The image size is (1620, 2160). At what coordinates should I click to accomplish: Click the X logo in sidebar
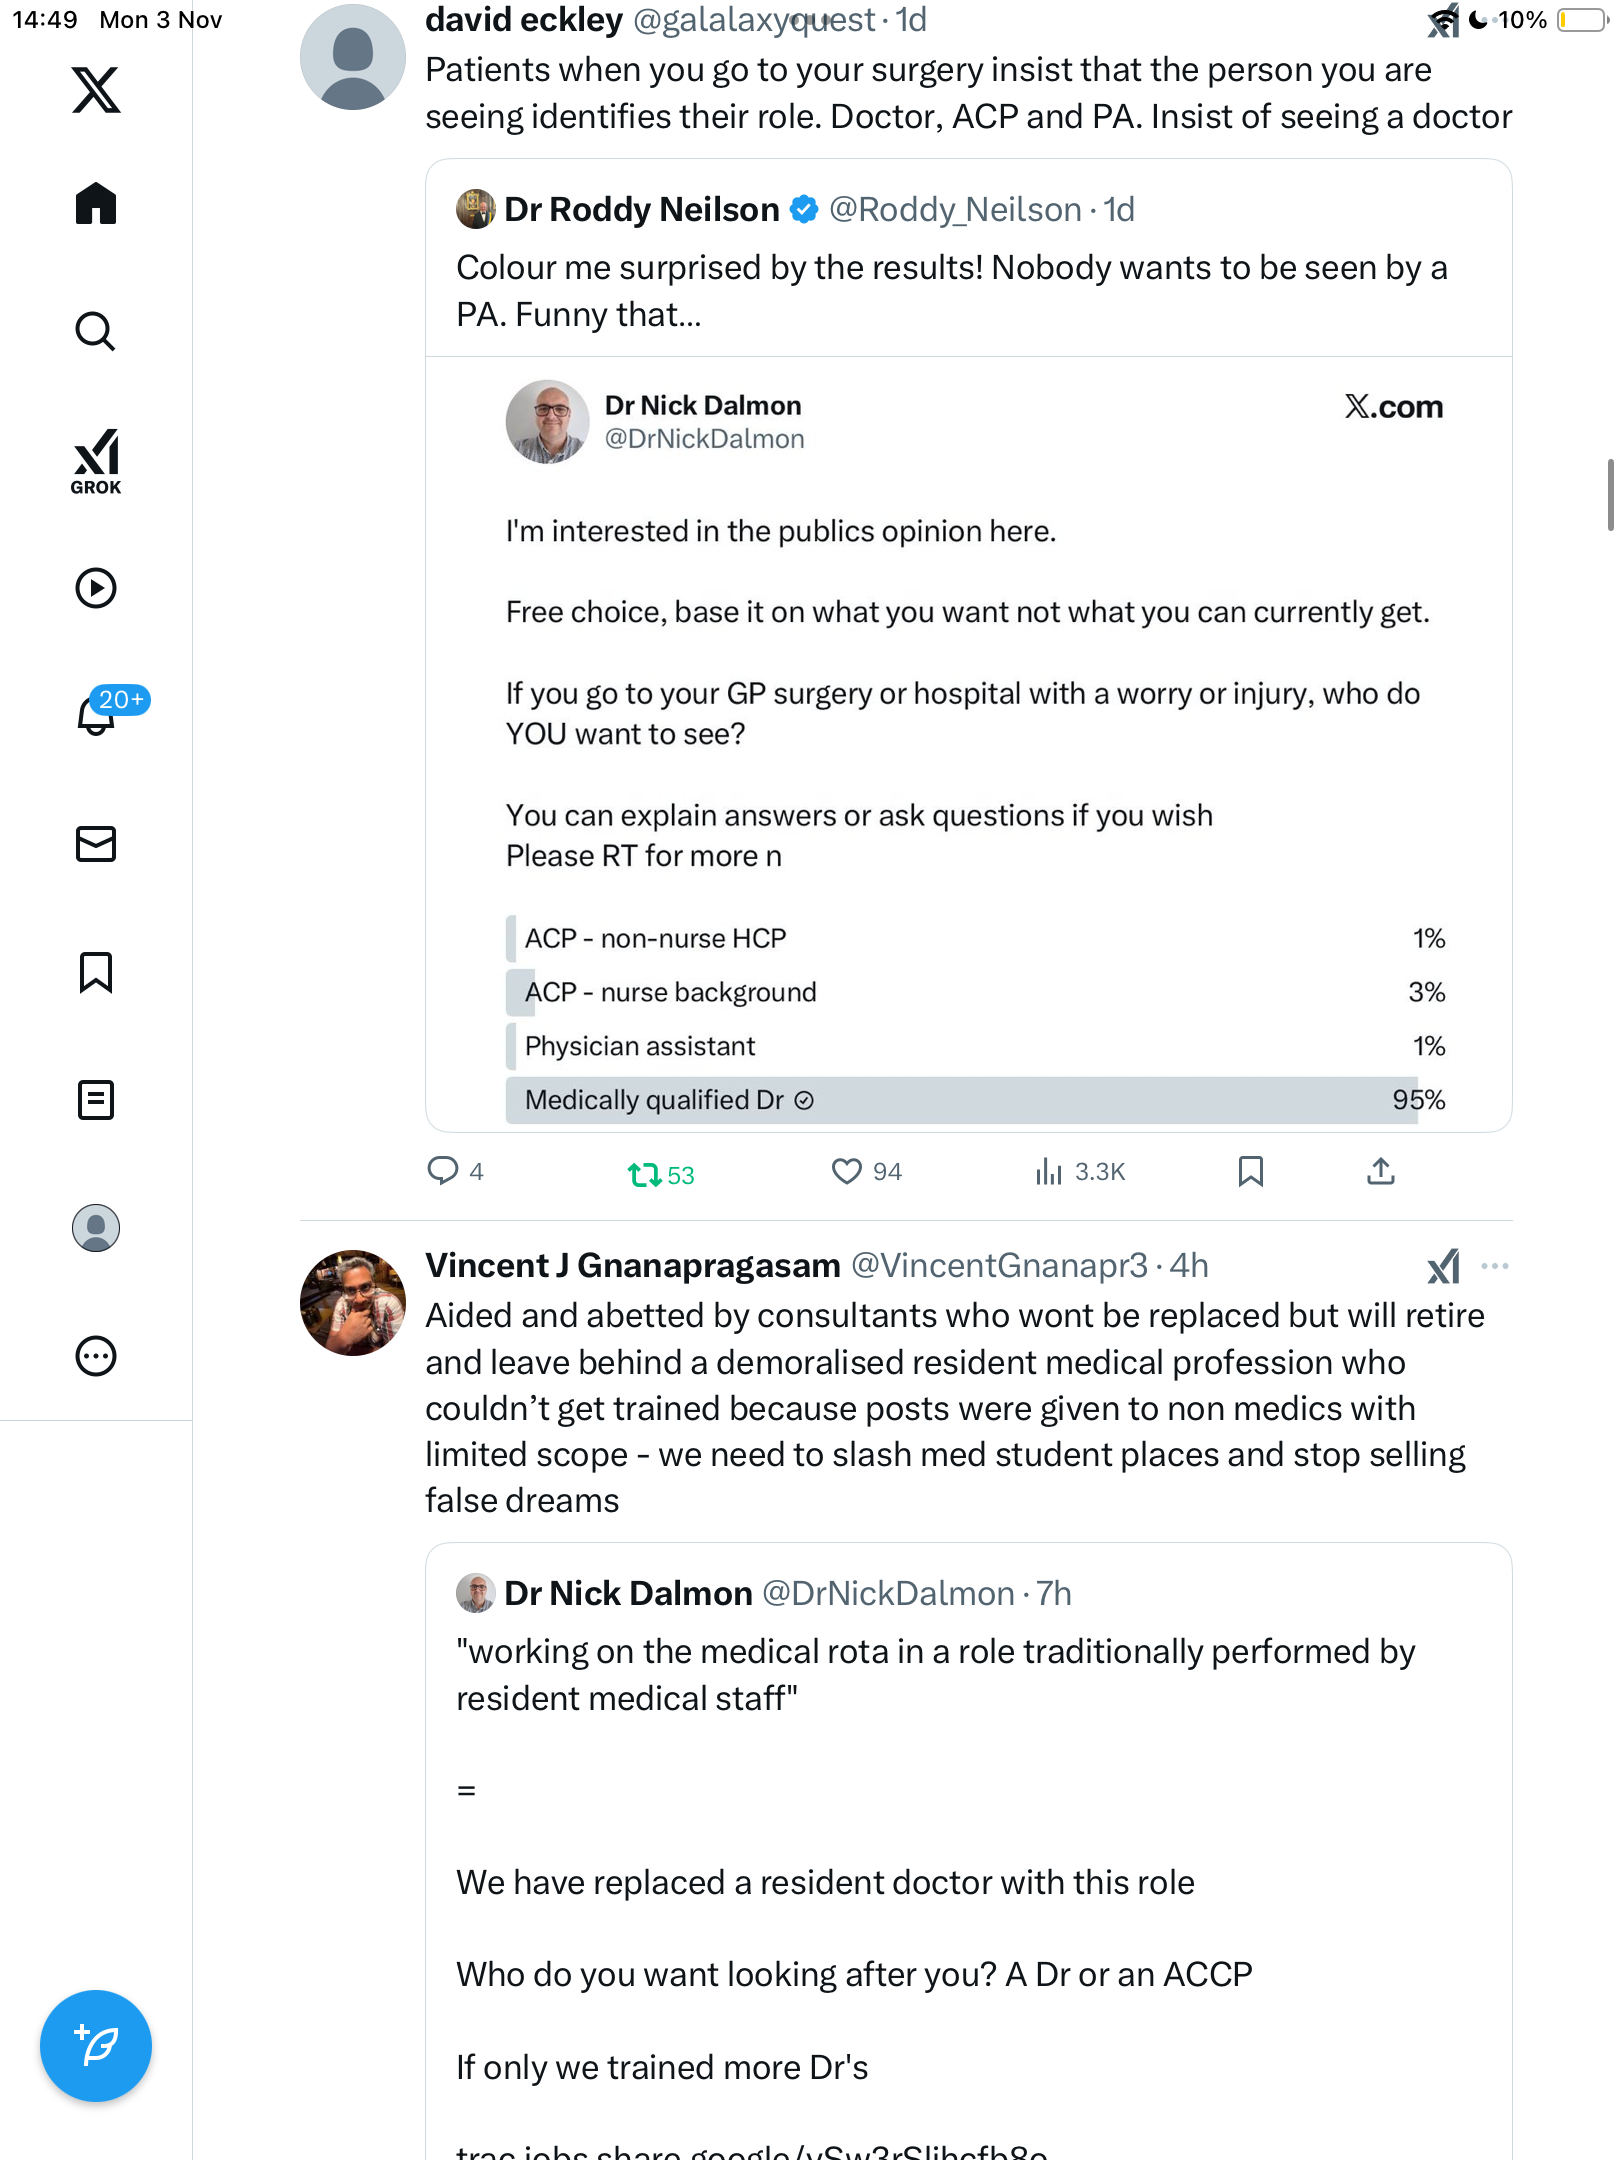tap(96, 90)
